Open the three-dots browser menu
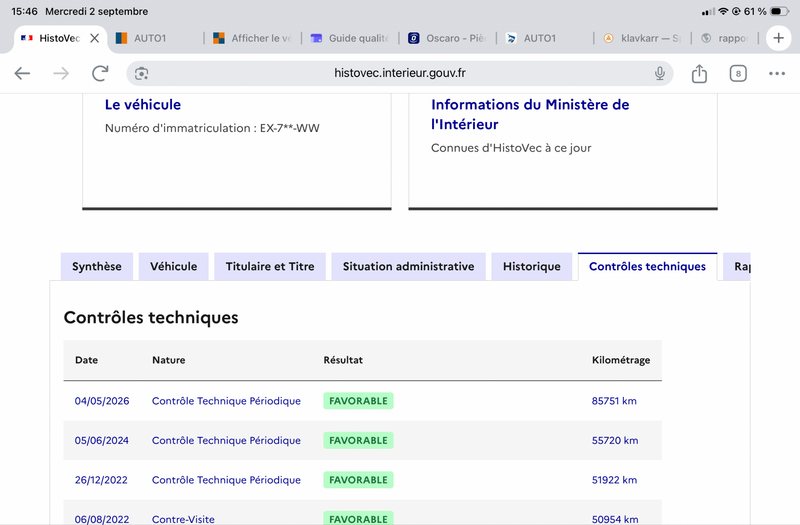The height and width of the screenshot is (525, 800). [777, 73]
